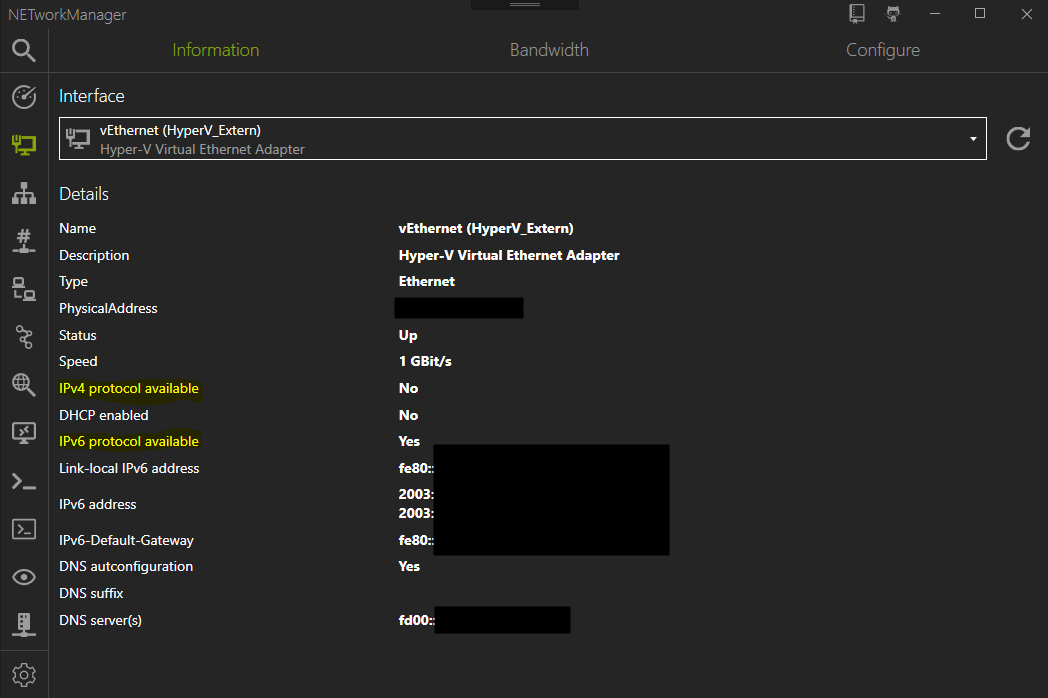The image size is (1048, 698).
Task: Select the Information tab
Action: pos(215,49)
